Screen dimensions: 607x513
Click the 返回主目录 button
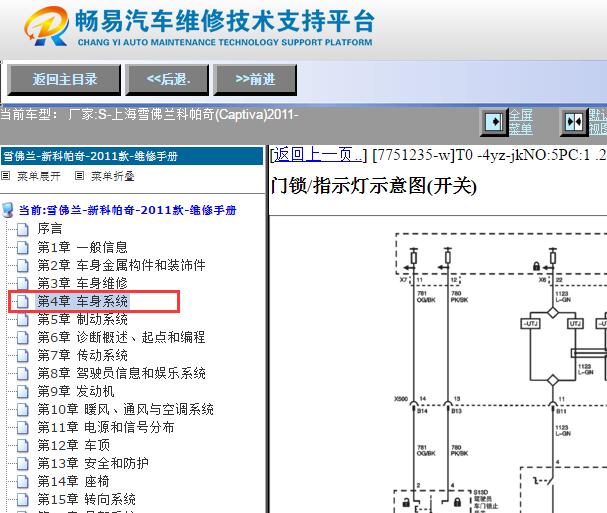(x=64, y=79)
